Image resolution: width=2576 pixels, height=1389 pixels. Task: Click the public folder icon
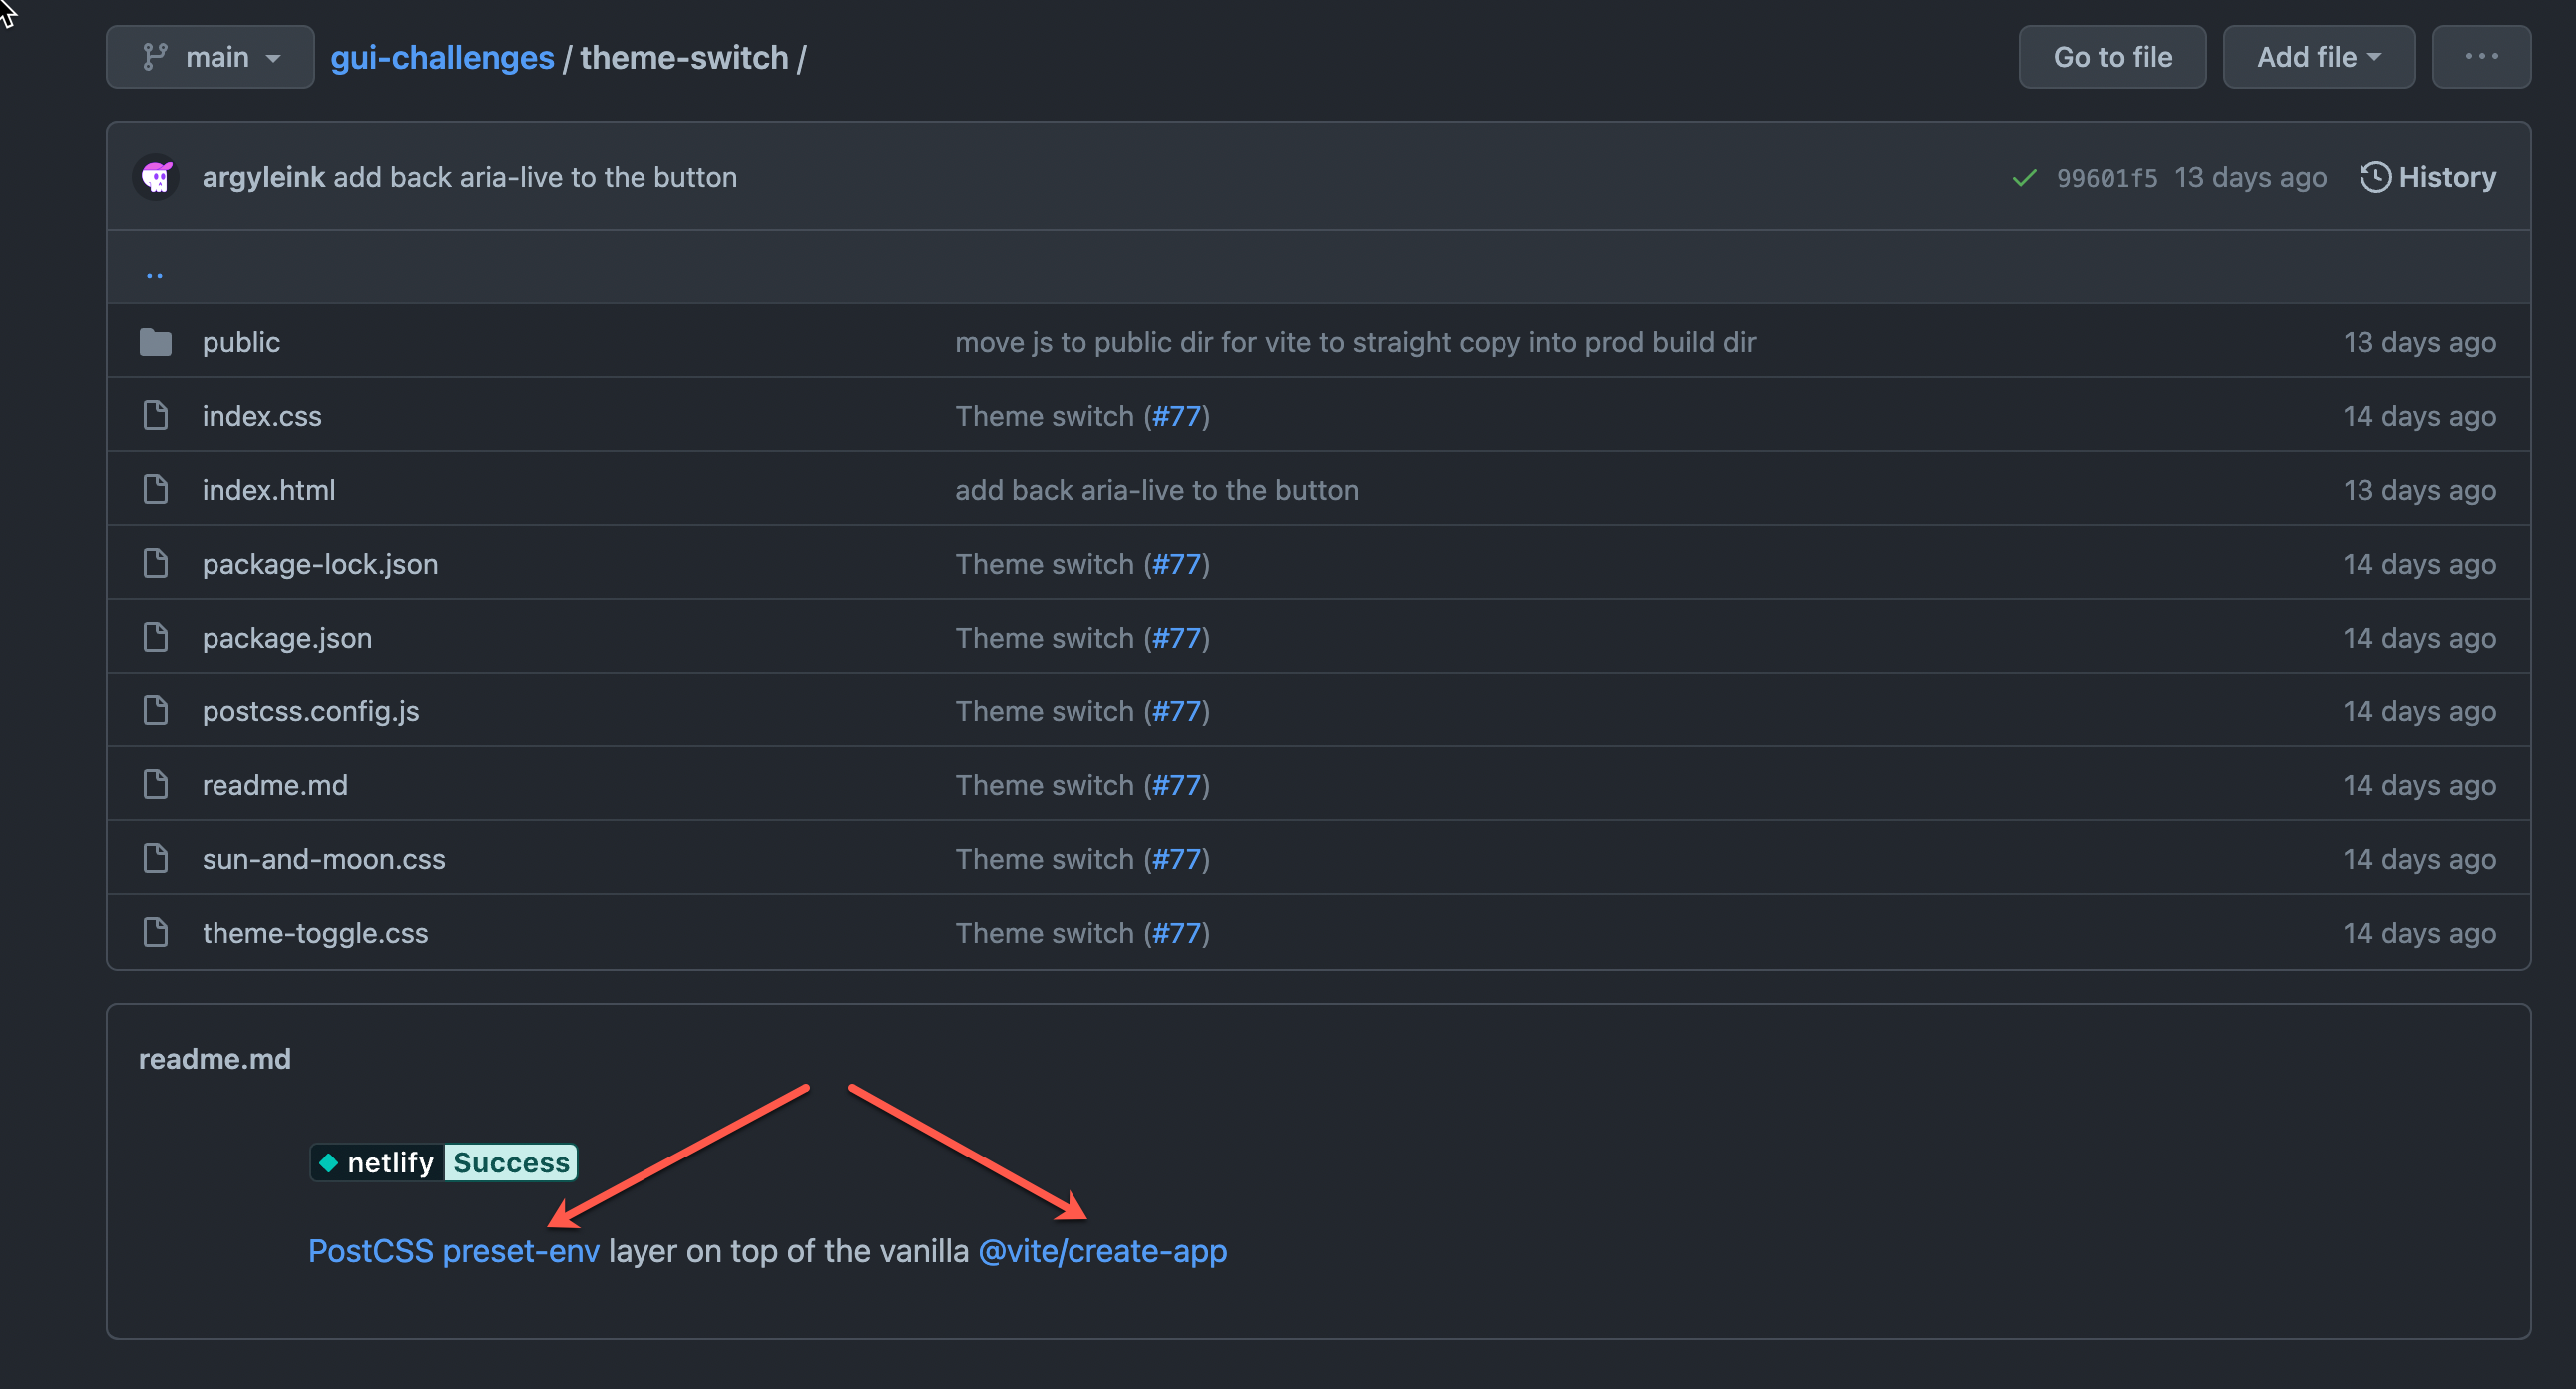tap(155, 341)
